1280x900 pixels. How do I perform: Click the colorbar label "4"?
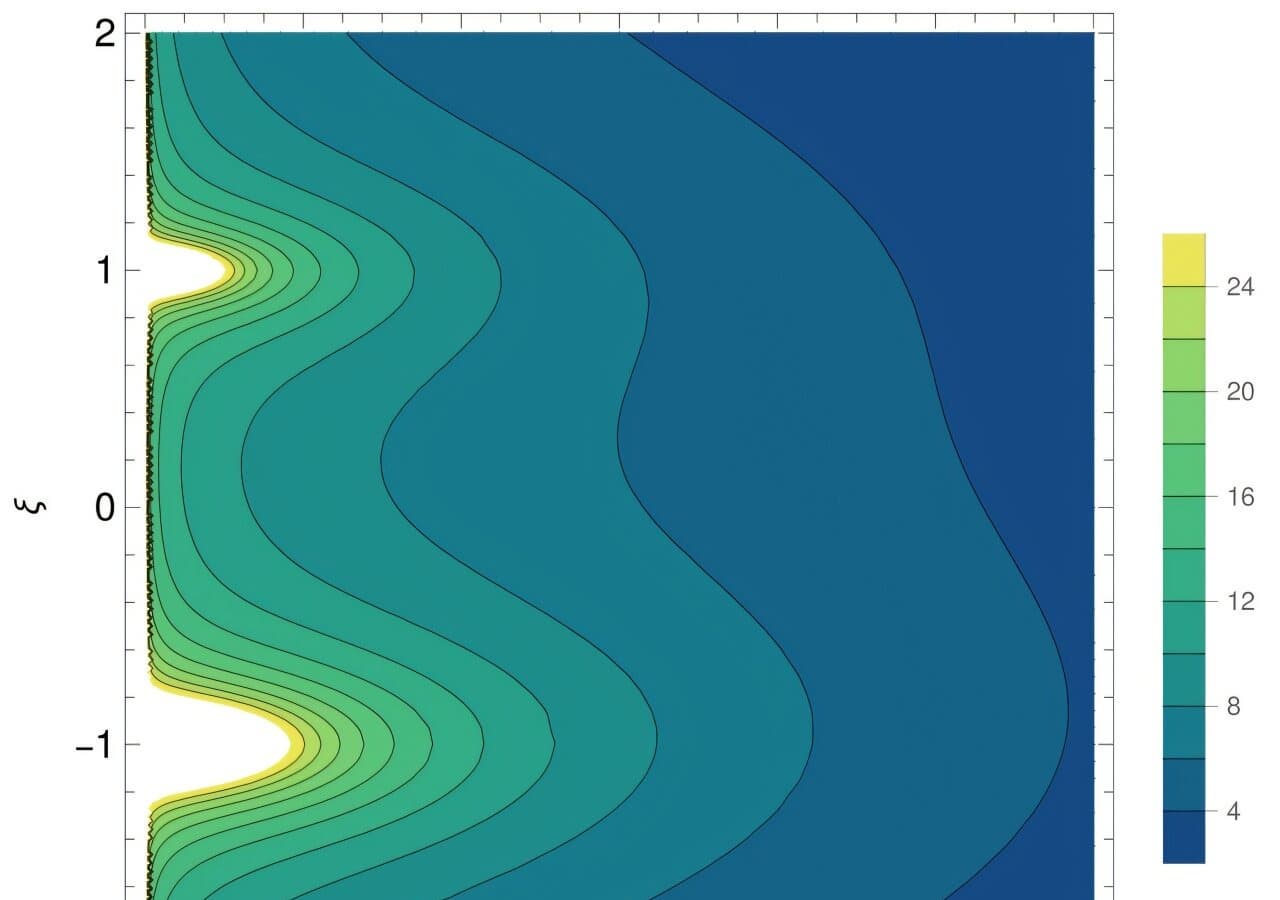pyautogui.click(x=1234, y=812)
